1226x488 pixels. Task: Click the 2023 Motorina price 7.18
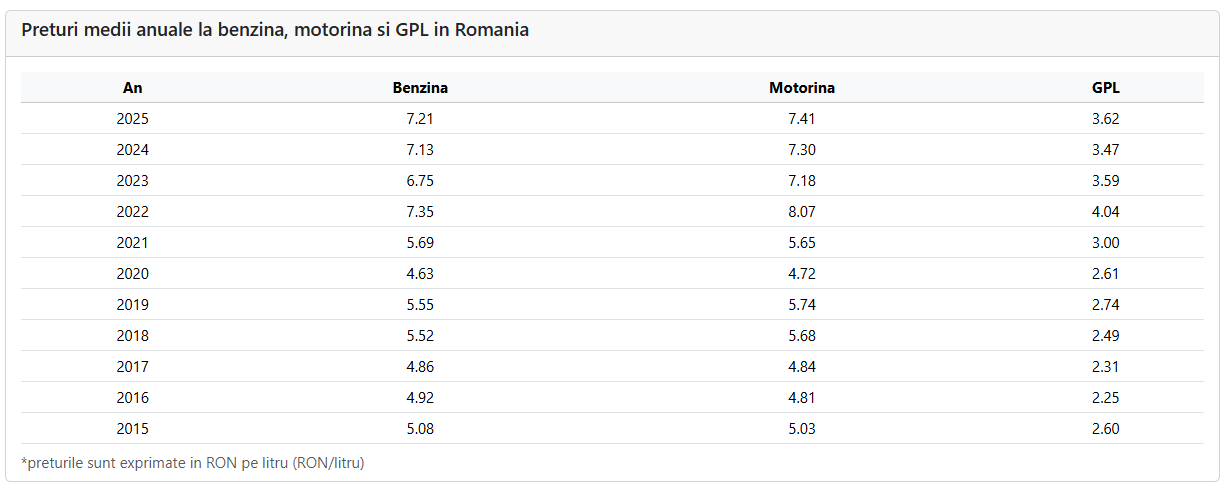pos(801,181)
